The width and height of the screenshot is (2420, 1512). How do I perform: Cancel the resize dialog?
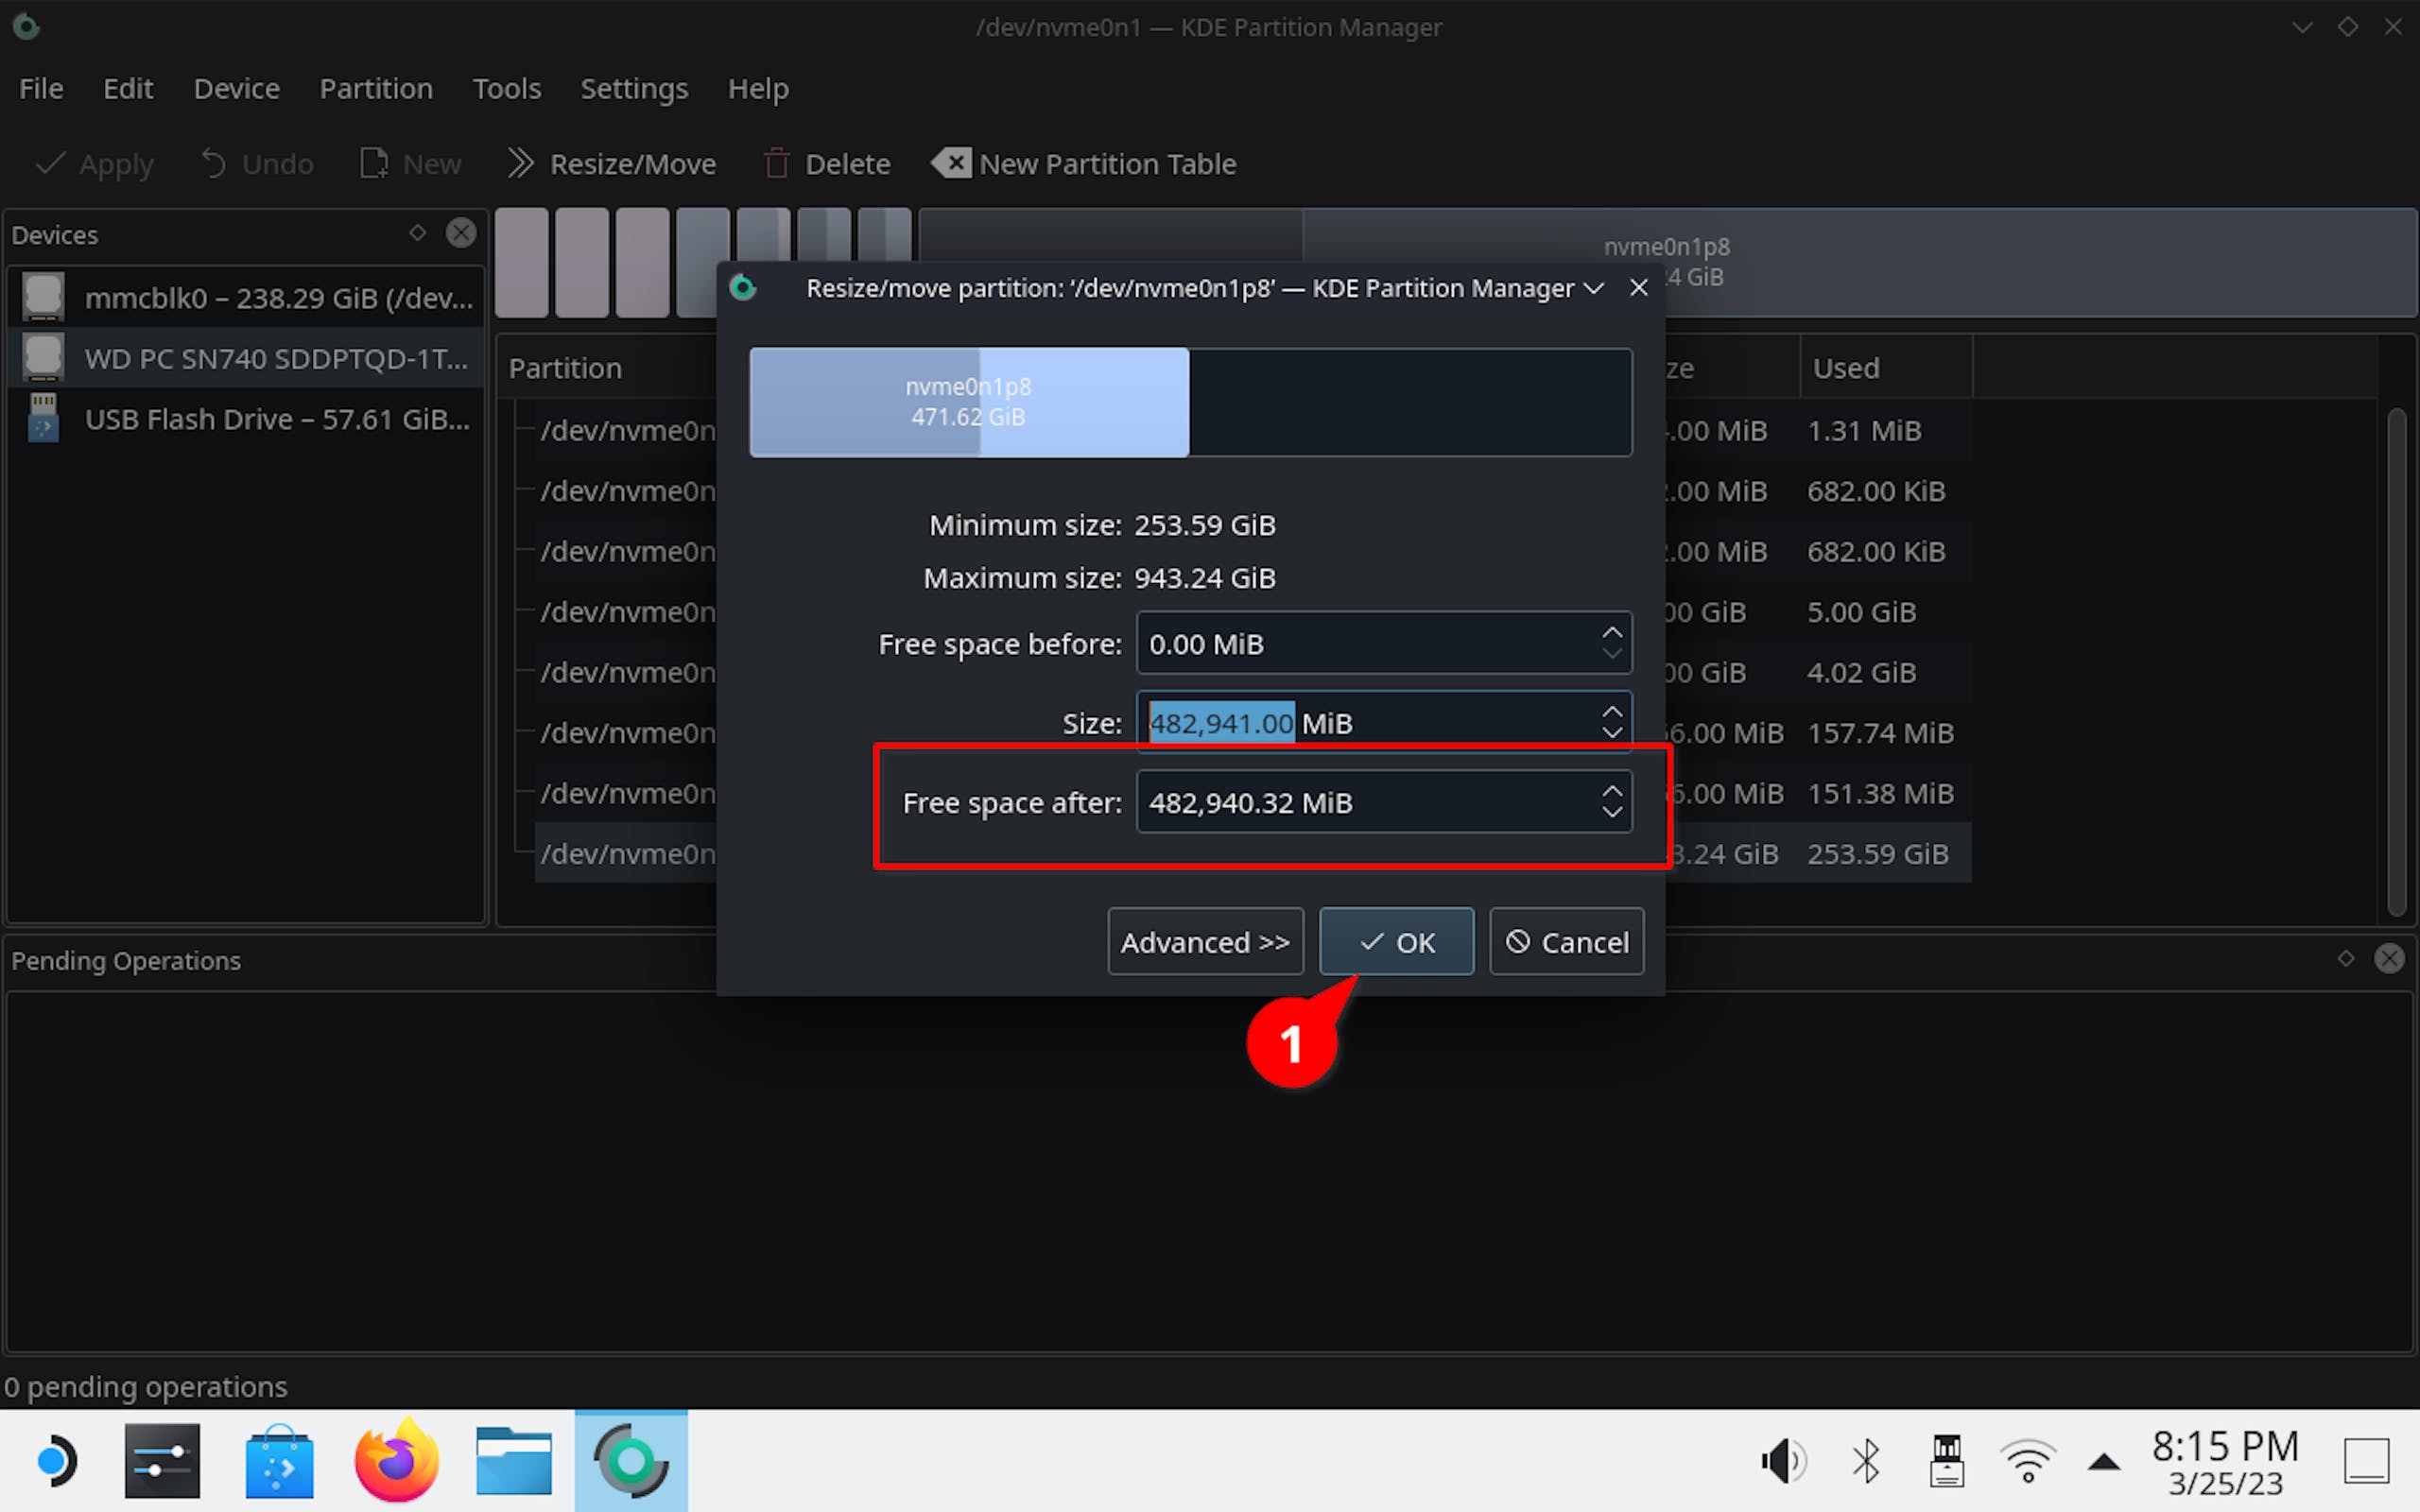point(1566,941)
